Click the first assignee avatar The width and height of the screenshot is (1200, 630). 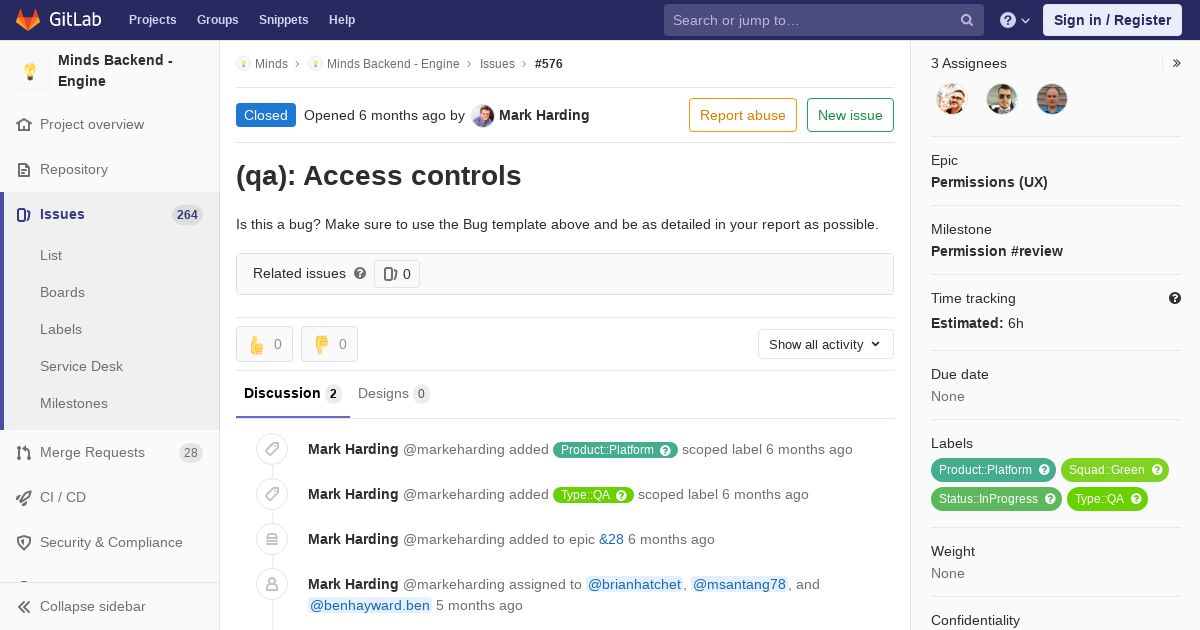click(x=952, y=99)
